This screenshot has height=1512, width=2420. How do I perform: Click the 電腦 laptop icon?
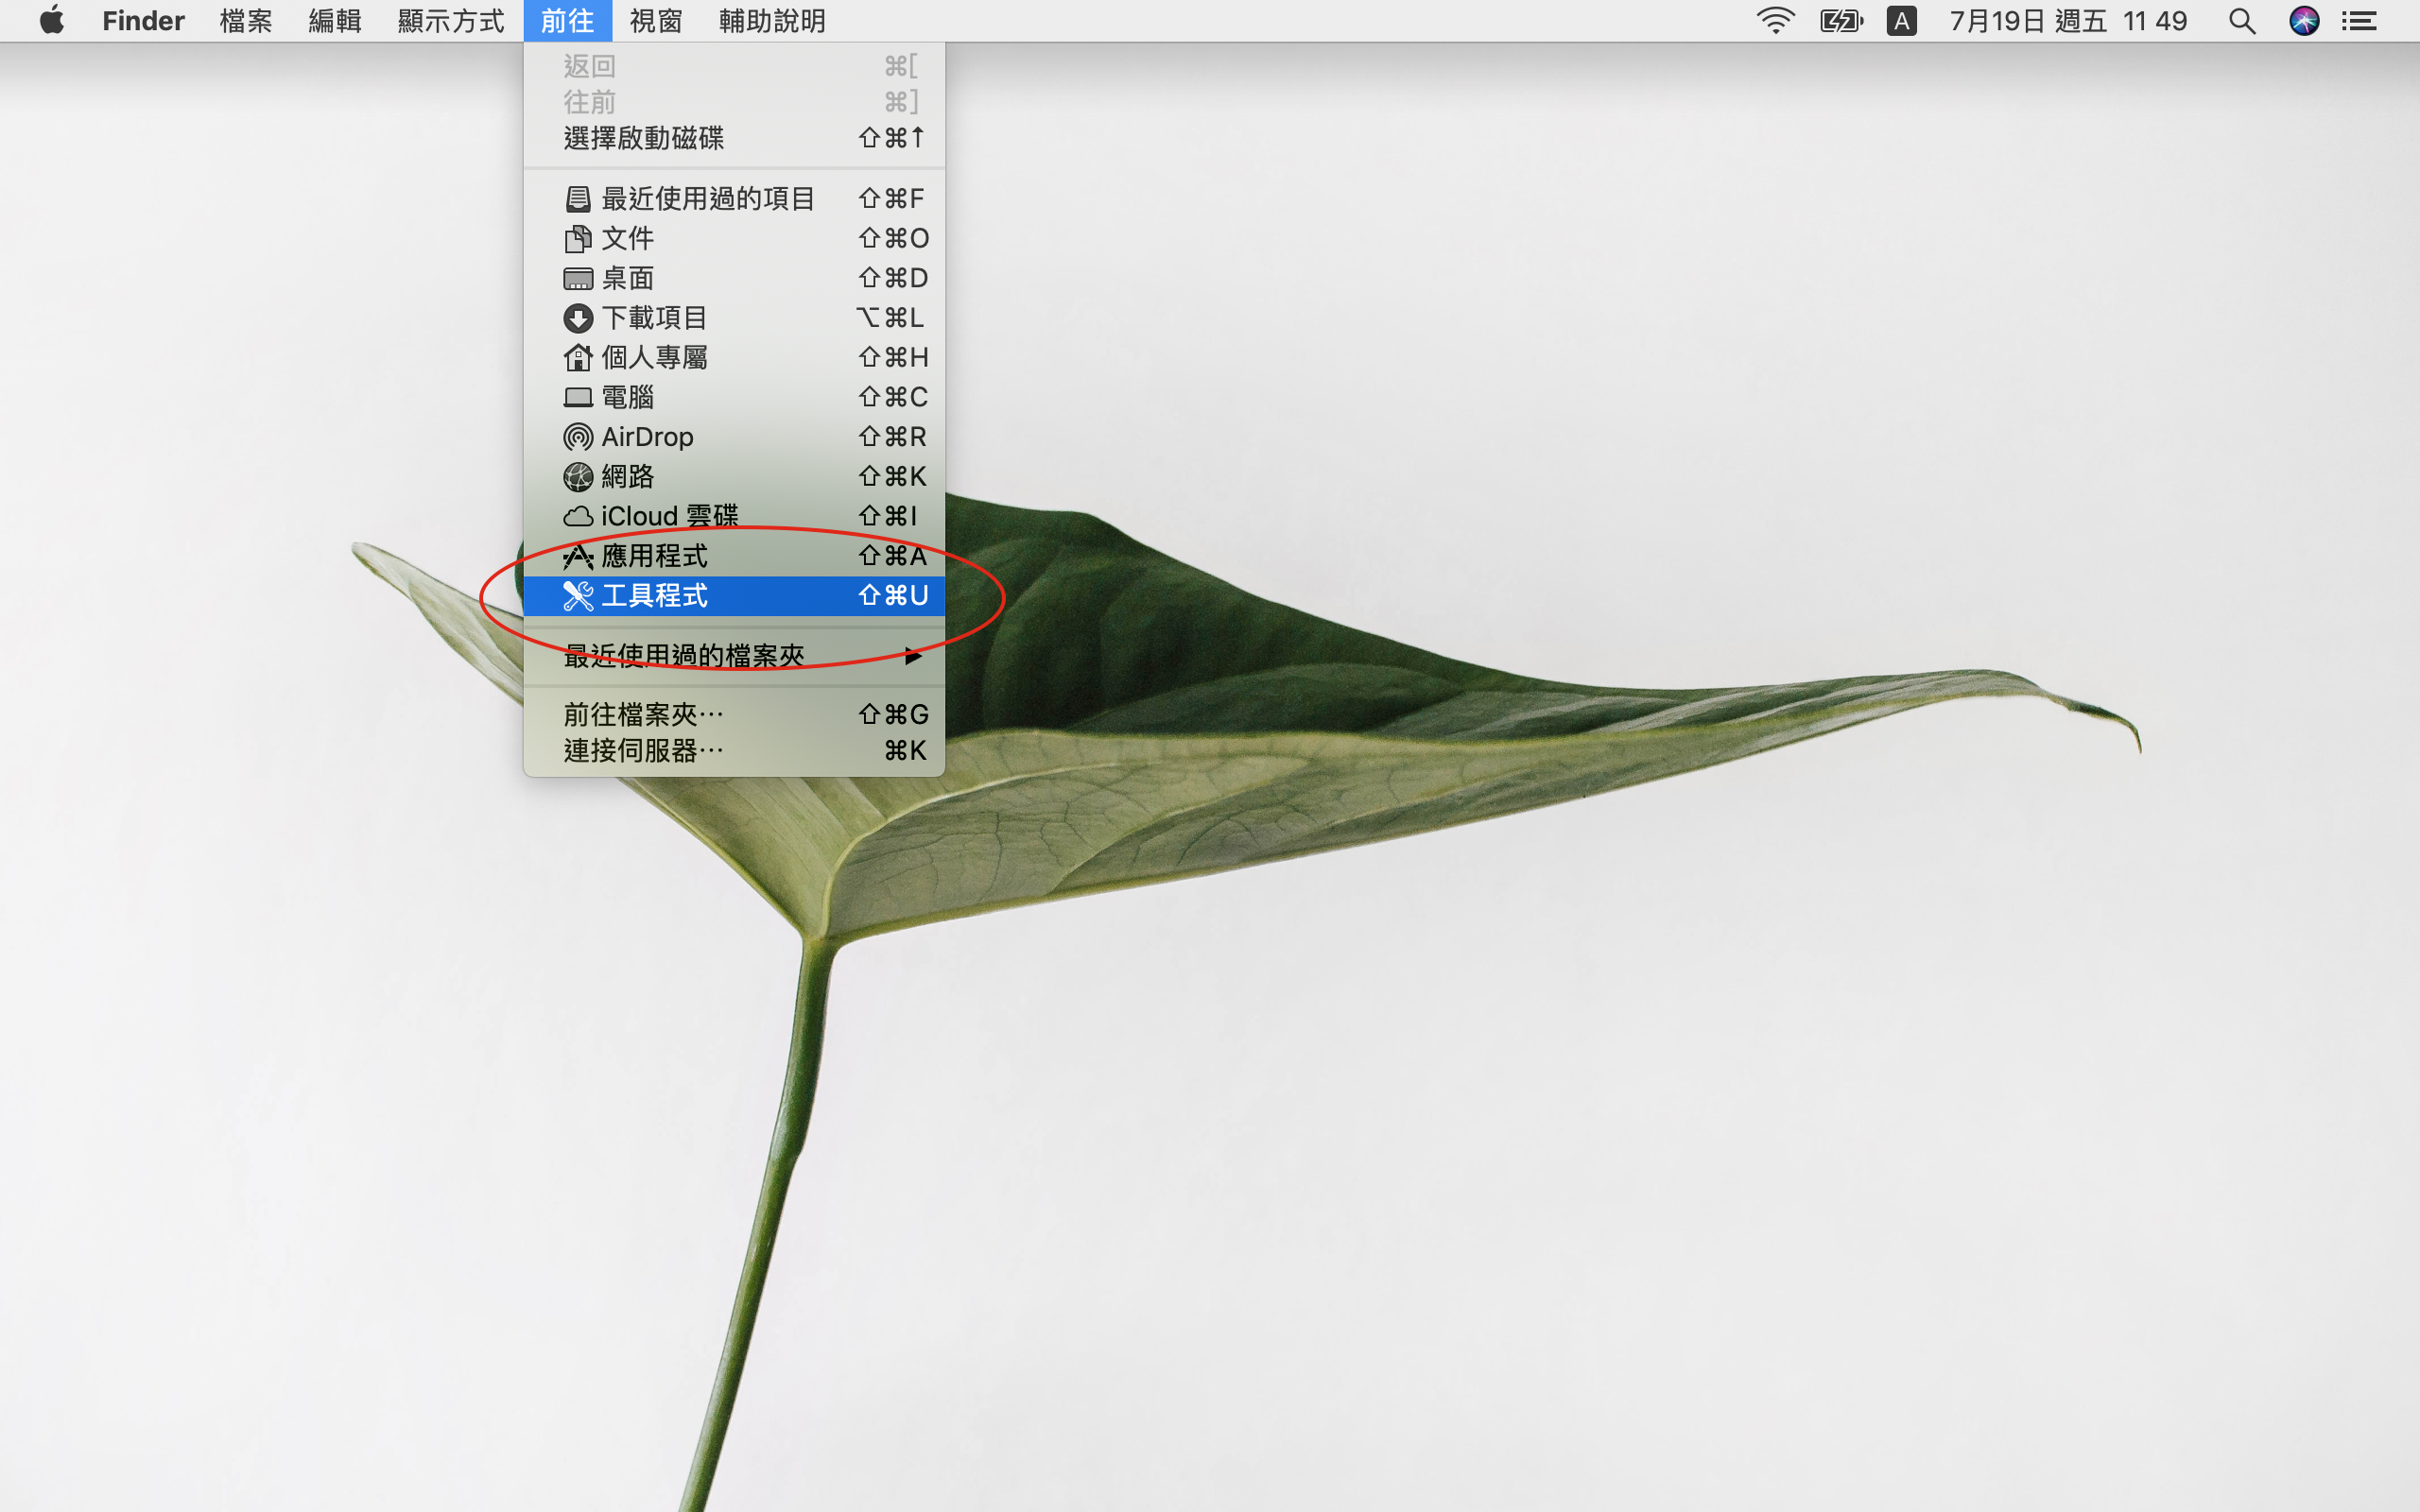click(x=578, y=397)
